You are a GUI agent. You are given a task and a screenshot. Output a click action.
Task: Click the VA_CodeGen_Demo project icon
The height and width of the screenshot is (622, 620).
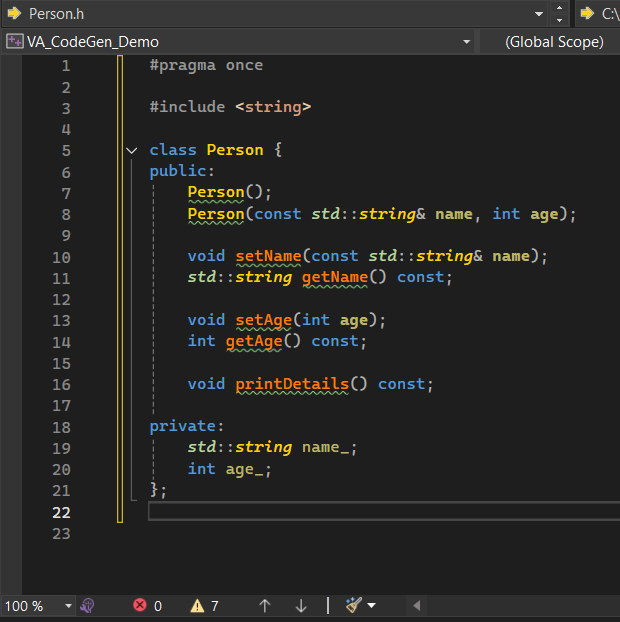coord(15,41)
